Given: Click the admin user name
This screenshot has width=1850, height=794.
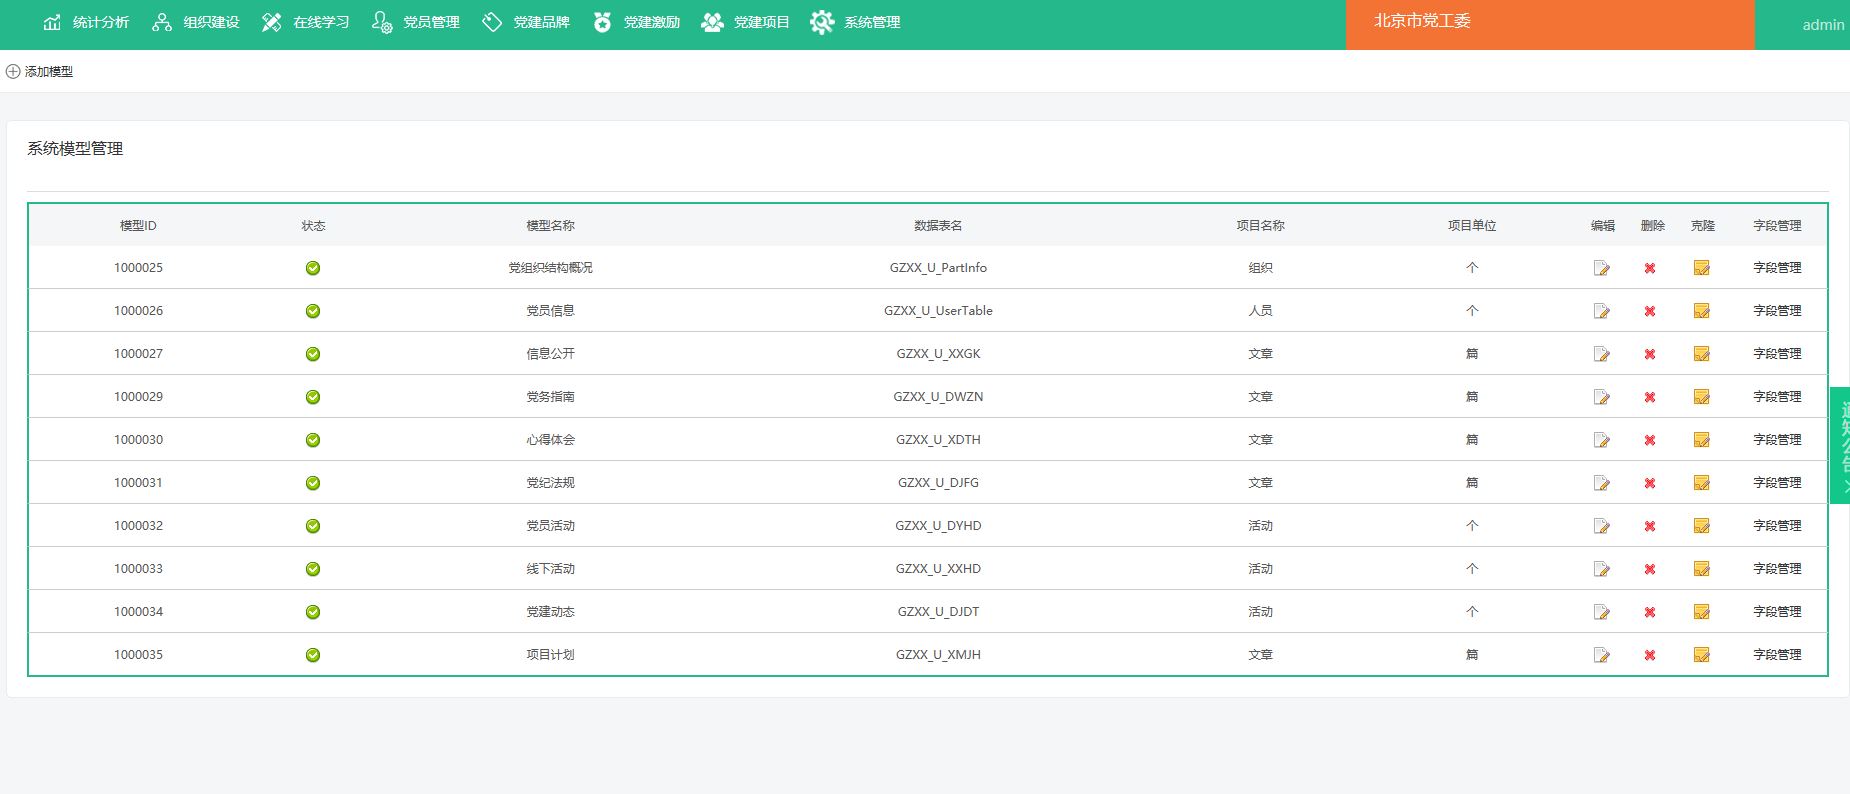Looking at the screenshot, I should [1822, 25].
